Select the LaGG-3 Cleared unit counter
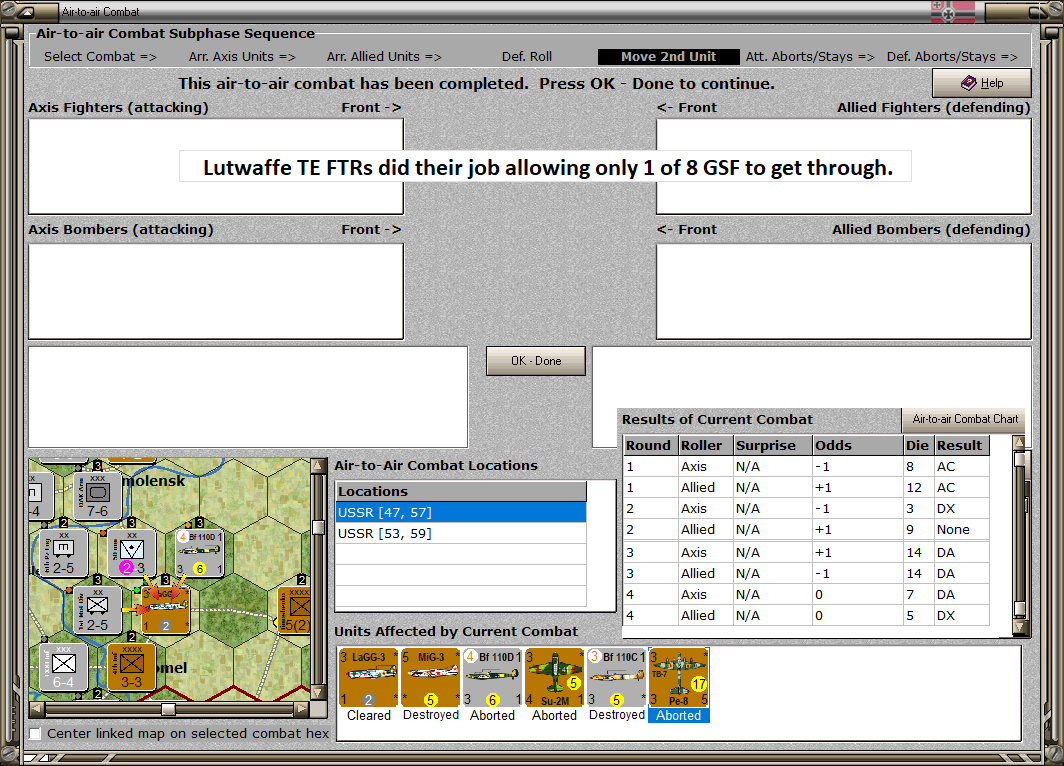Viewport: 1064px width, 766px height. (x=368, y=677)
